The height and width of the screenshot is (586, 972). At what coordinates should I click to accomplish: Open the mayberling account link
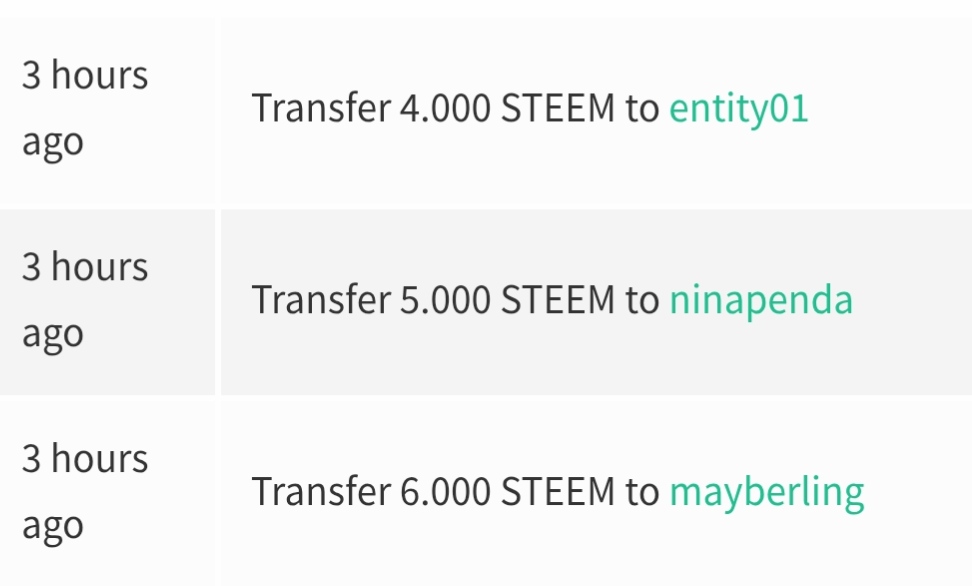coord(767,493)
